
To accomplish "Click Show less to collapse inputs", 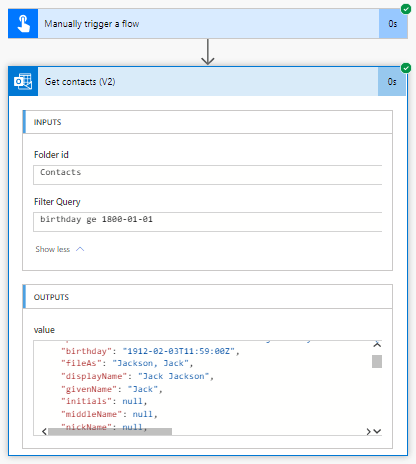I will [53, 249].
